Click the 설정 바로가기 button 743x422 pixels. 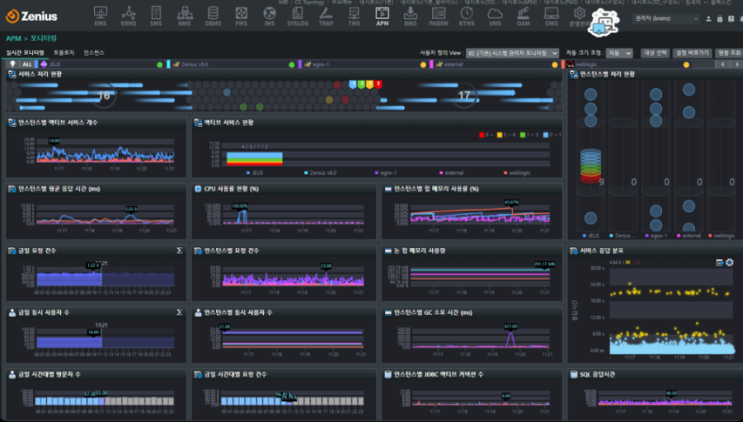click(x=692, y=52)
